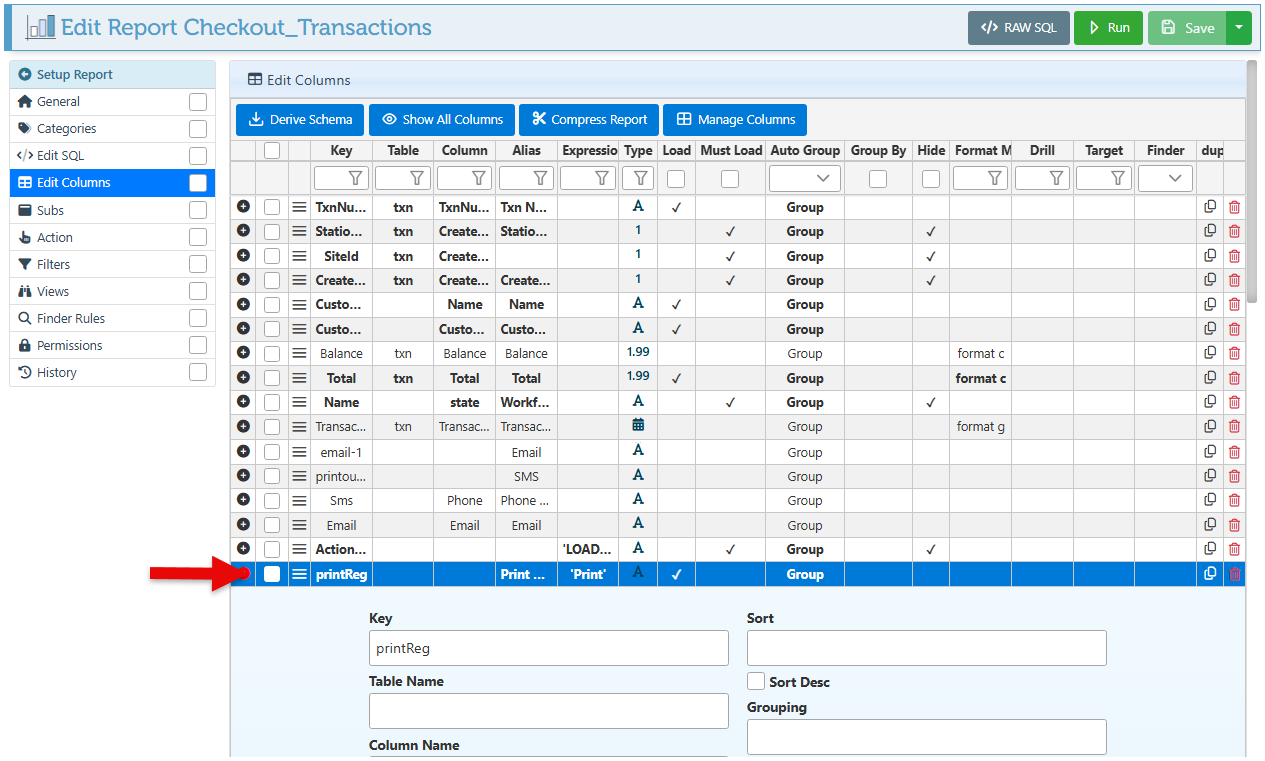Open the Auto Group filter dropdown
This screenshot has width=1265, height=761.
pos(805,178)
